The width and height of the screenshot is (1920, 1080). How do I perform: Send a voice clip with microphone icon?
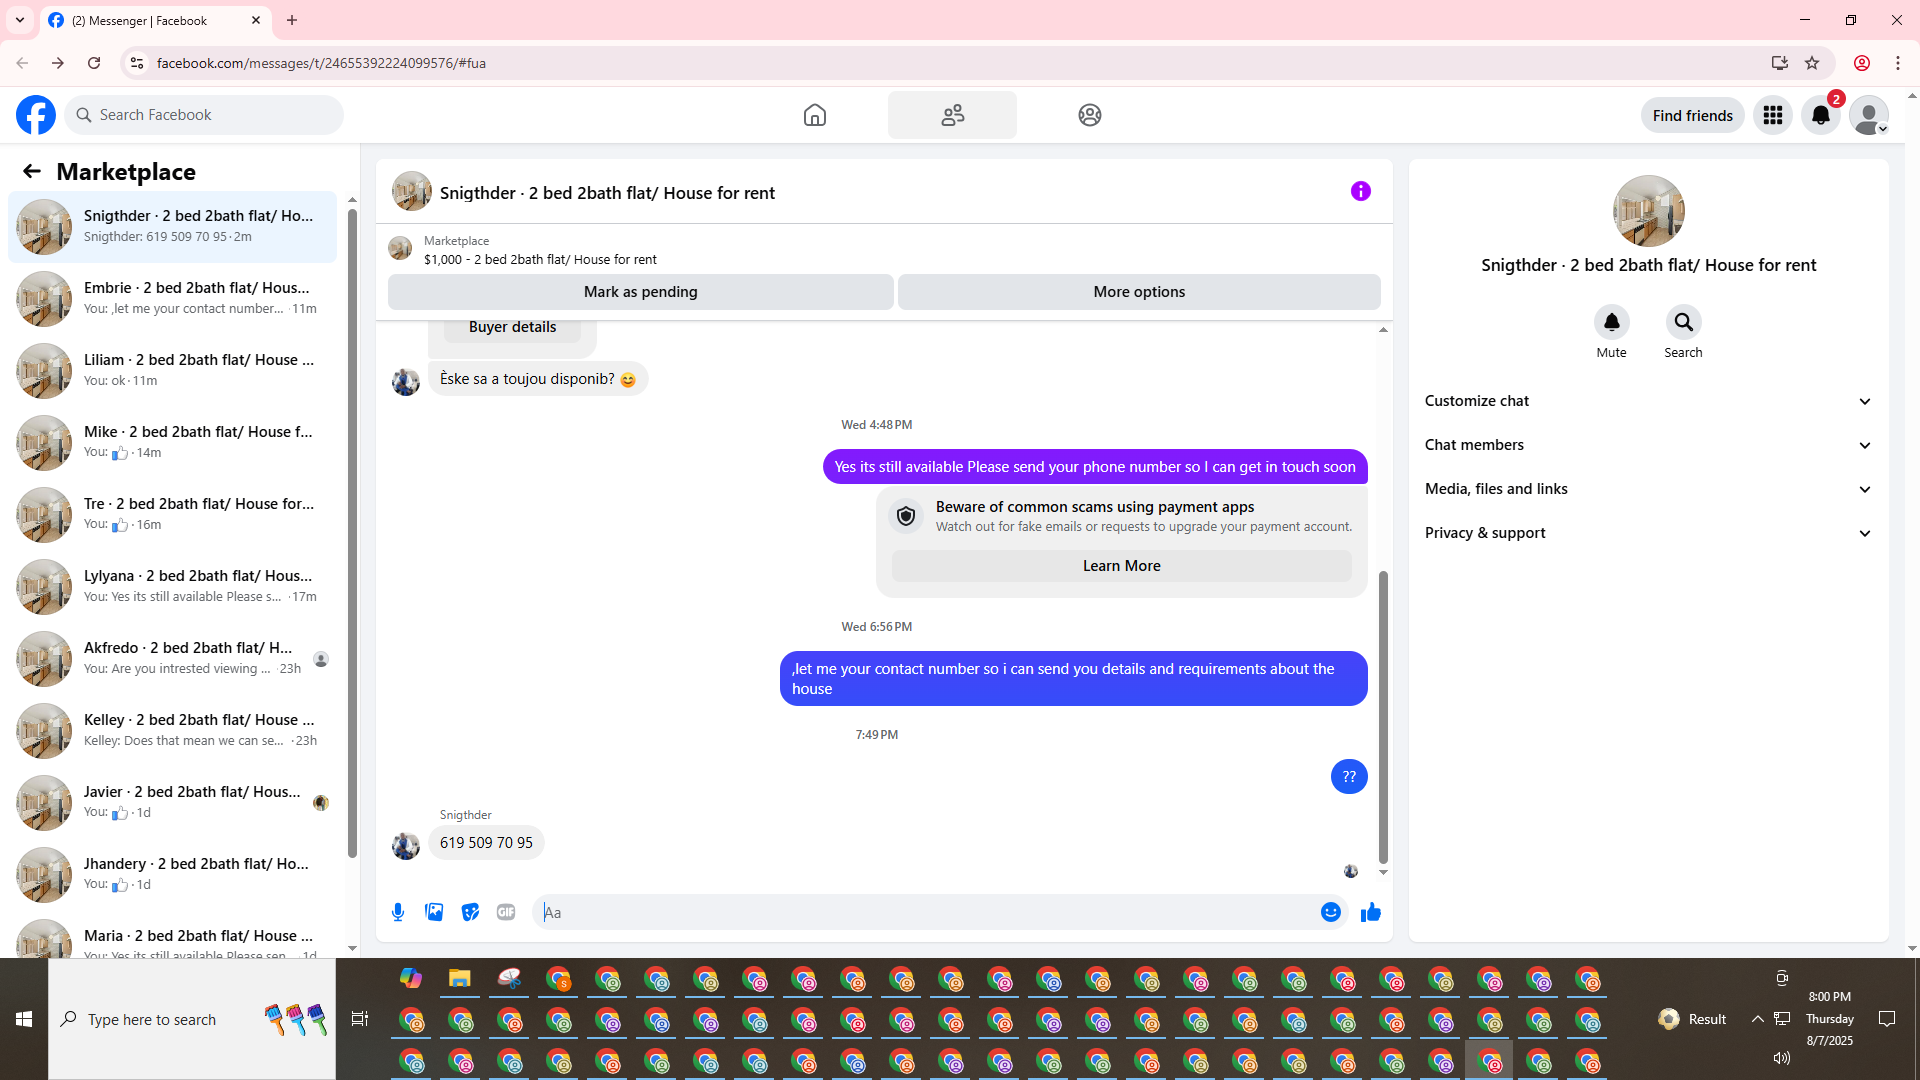(x=398, y=912)
